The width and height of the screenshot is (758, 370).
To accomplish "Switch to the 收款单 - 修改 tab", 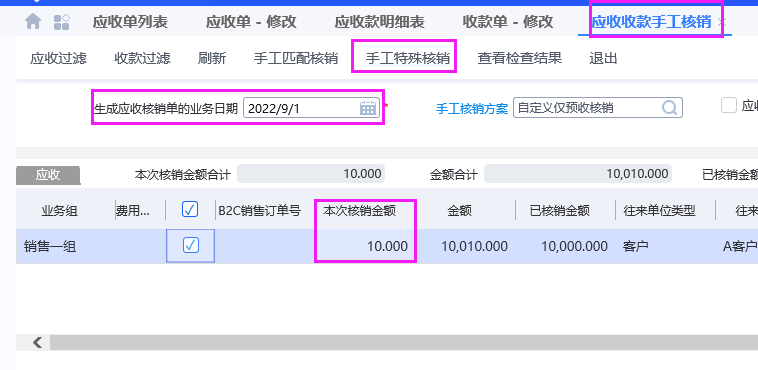I will coord(508,22).
